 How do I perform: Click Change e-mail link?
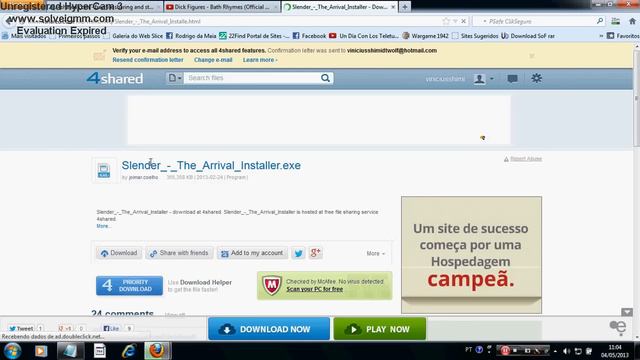[x=213, y=60]
